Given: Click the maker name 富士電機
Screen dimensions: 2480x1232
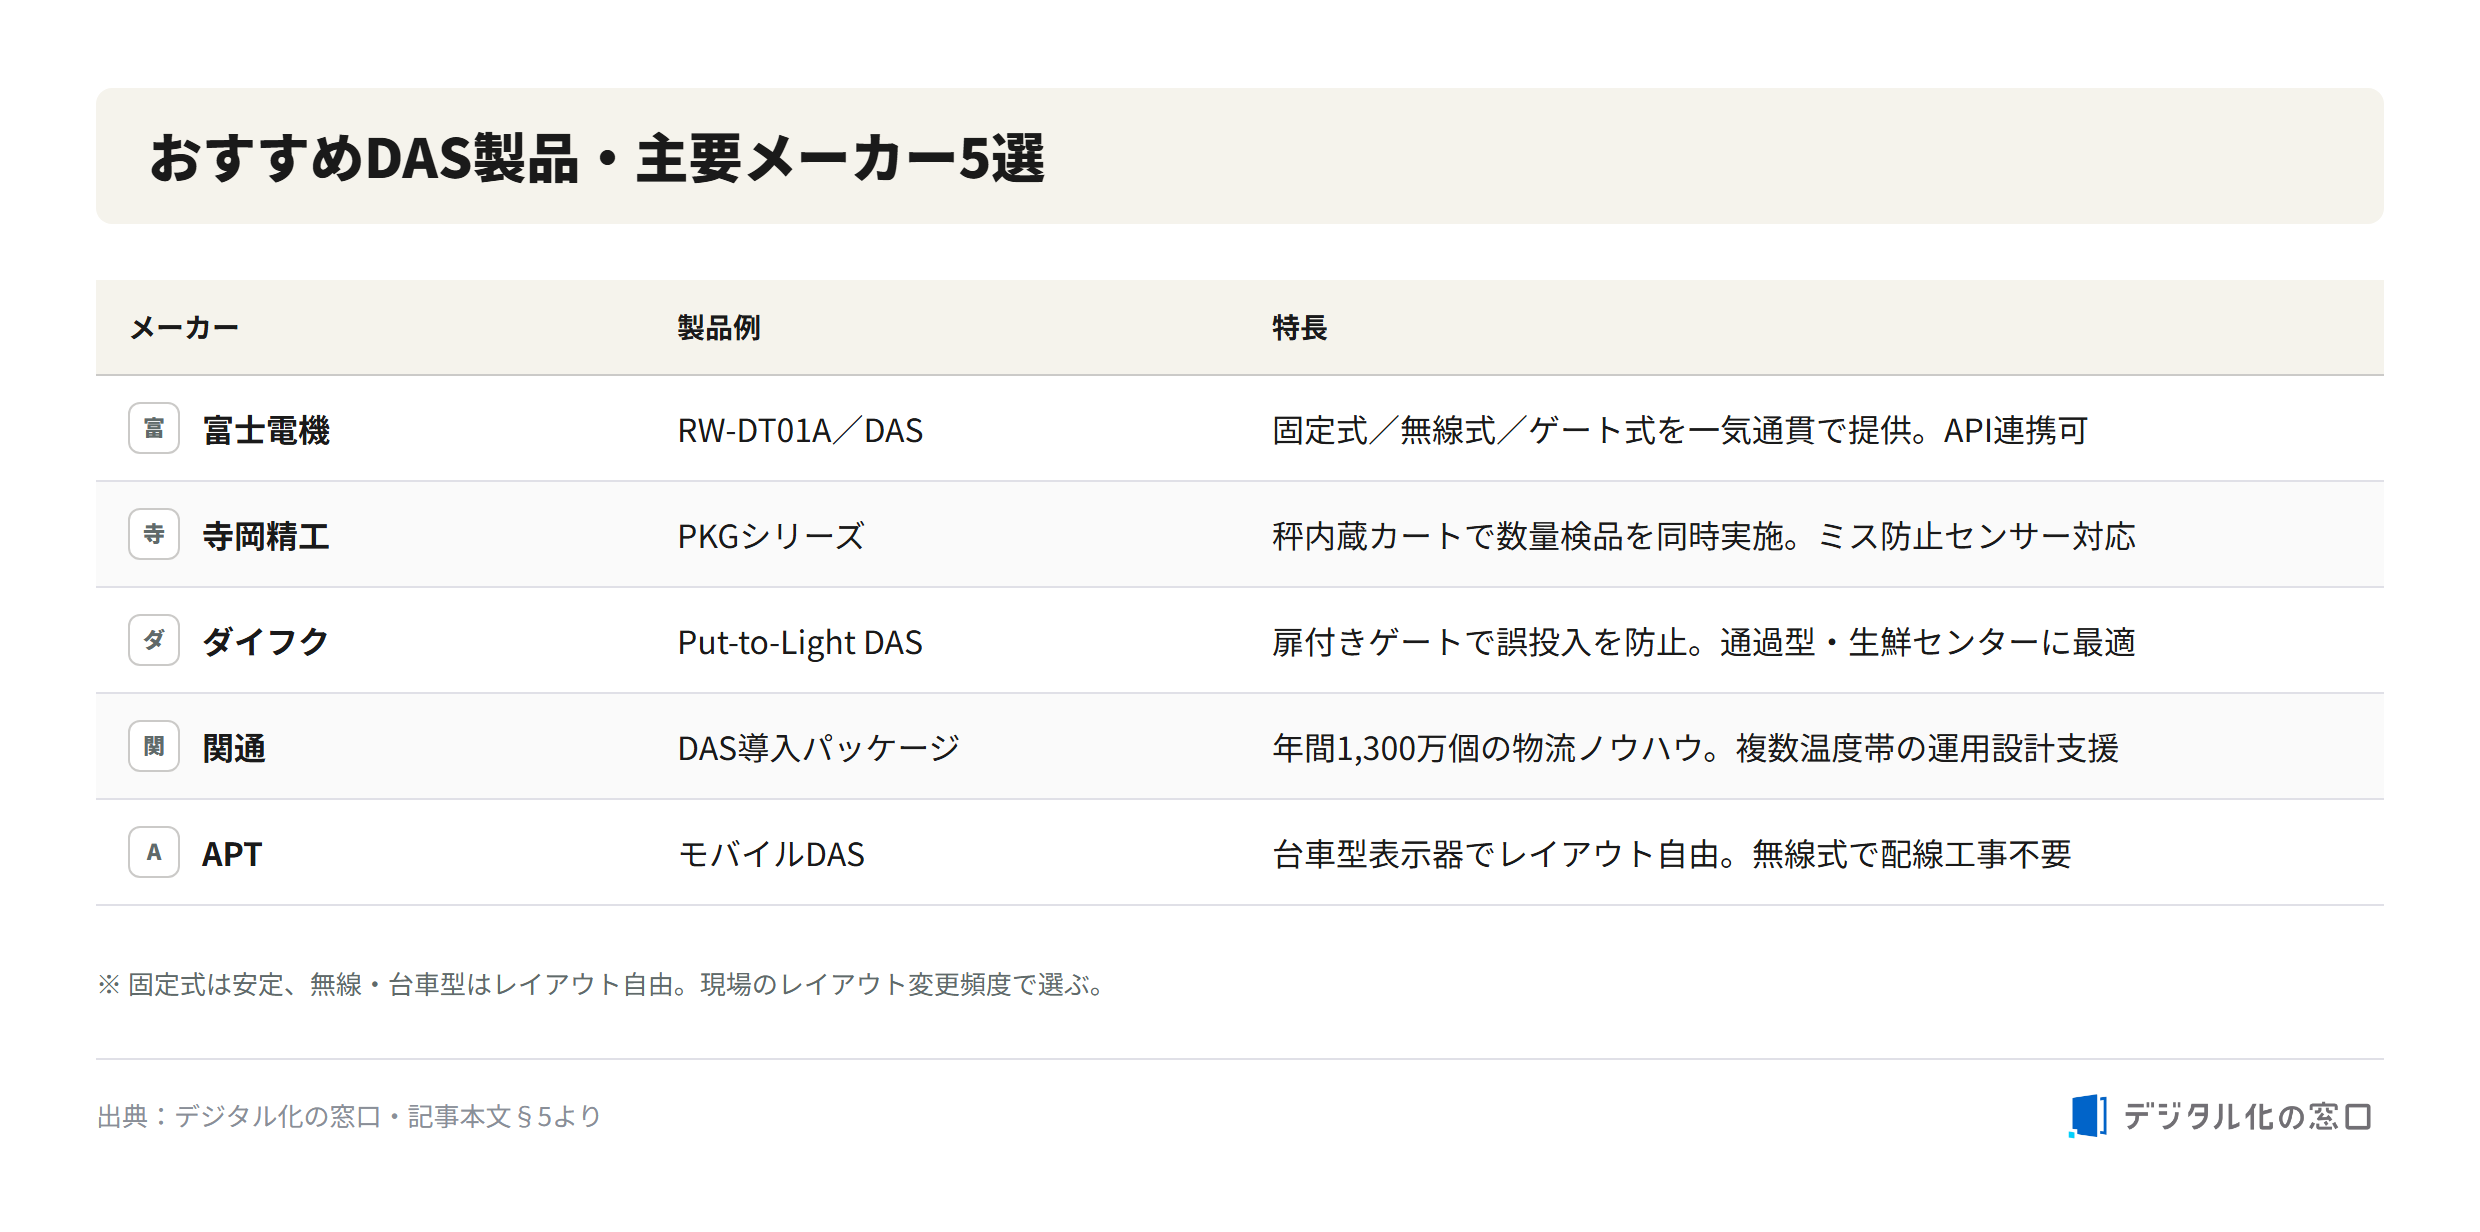Looking at the screenshot, I should 266,430.
